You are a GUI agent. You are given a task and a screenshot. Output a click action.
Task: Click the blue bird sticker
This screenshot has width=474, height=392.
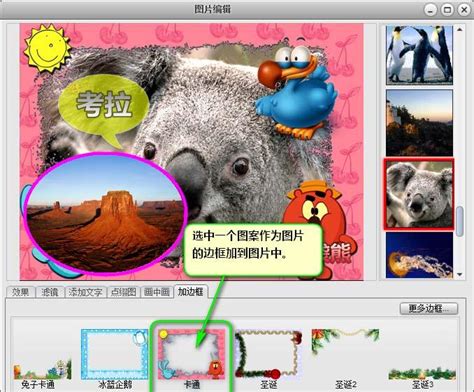296,92
